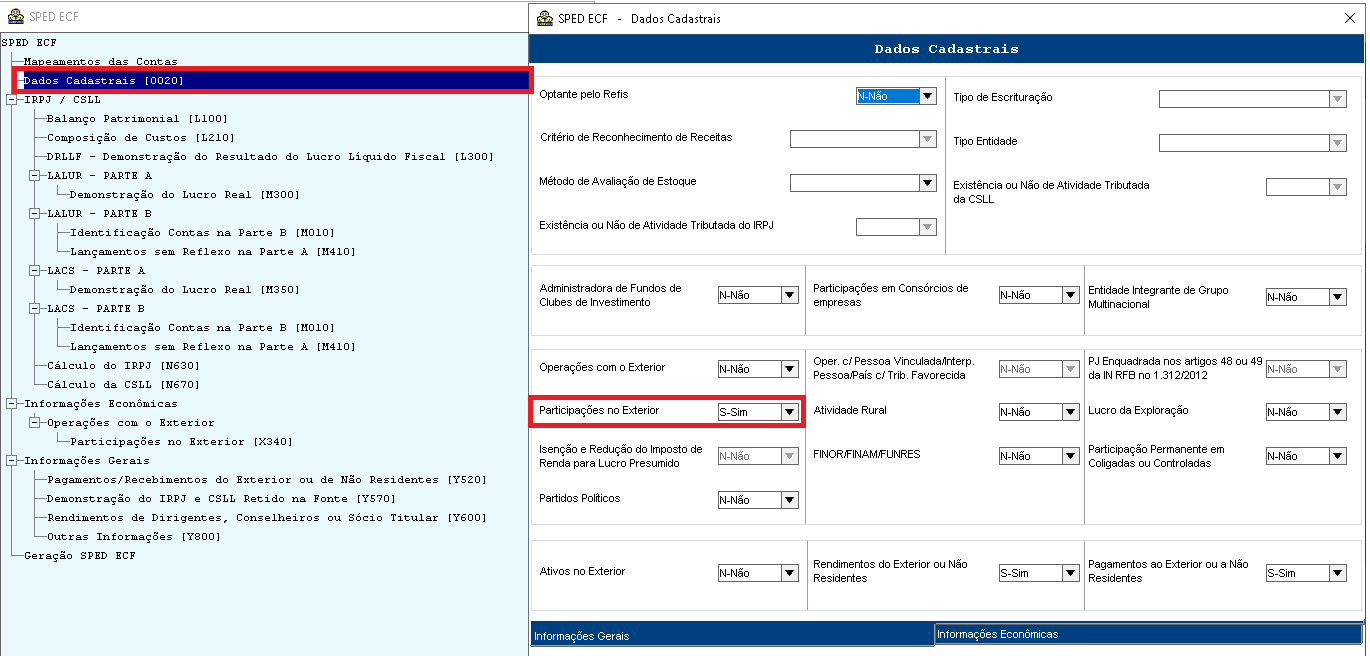Open the Entidade Integrante de Grupo Multinacional dropdown

pyautogui.click(x=1338, y=297)
